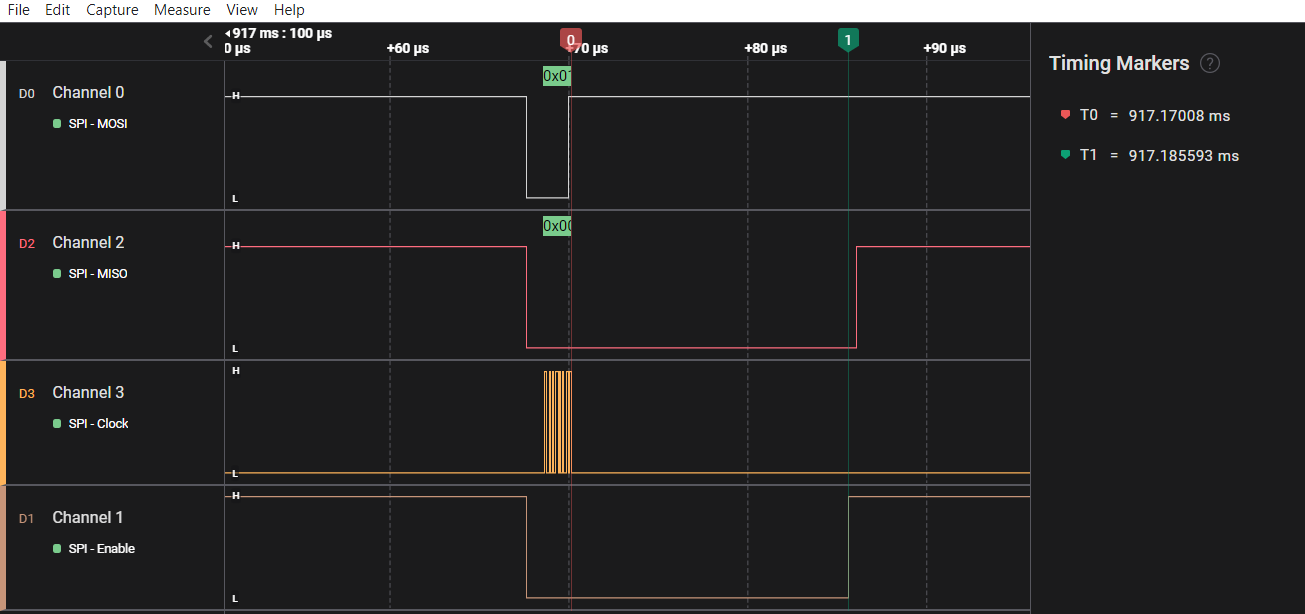Viewport: 1305px width, 614px height.
Task: Click the D2 channel color strip
Action: (x=3, y=285)
